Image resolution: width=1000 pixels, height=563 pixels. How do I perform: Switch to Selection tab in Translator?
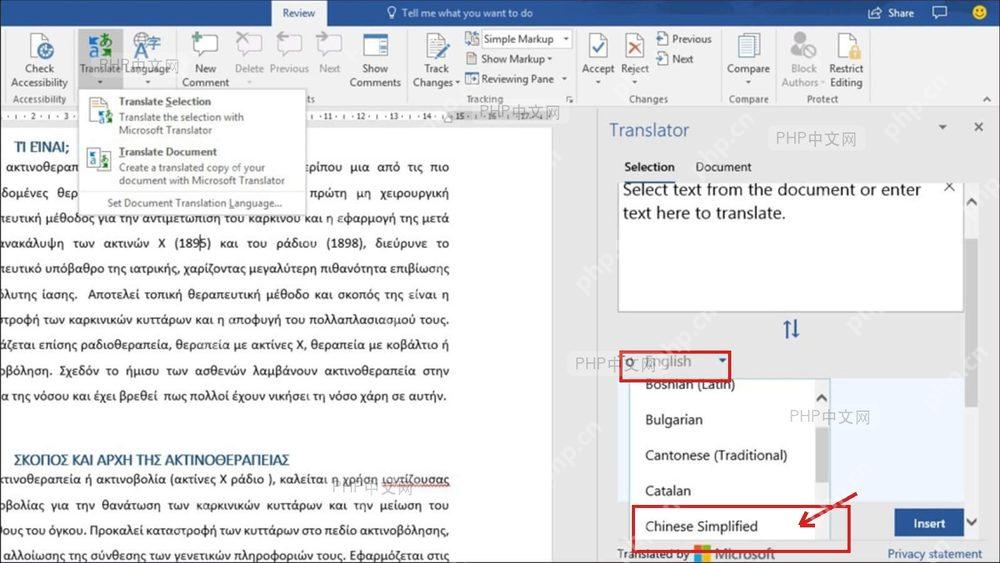tap(649, 167)
